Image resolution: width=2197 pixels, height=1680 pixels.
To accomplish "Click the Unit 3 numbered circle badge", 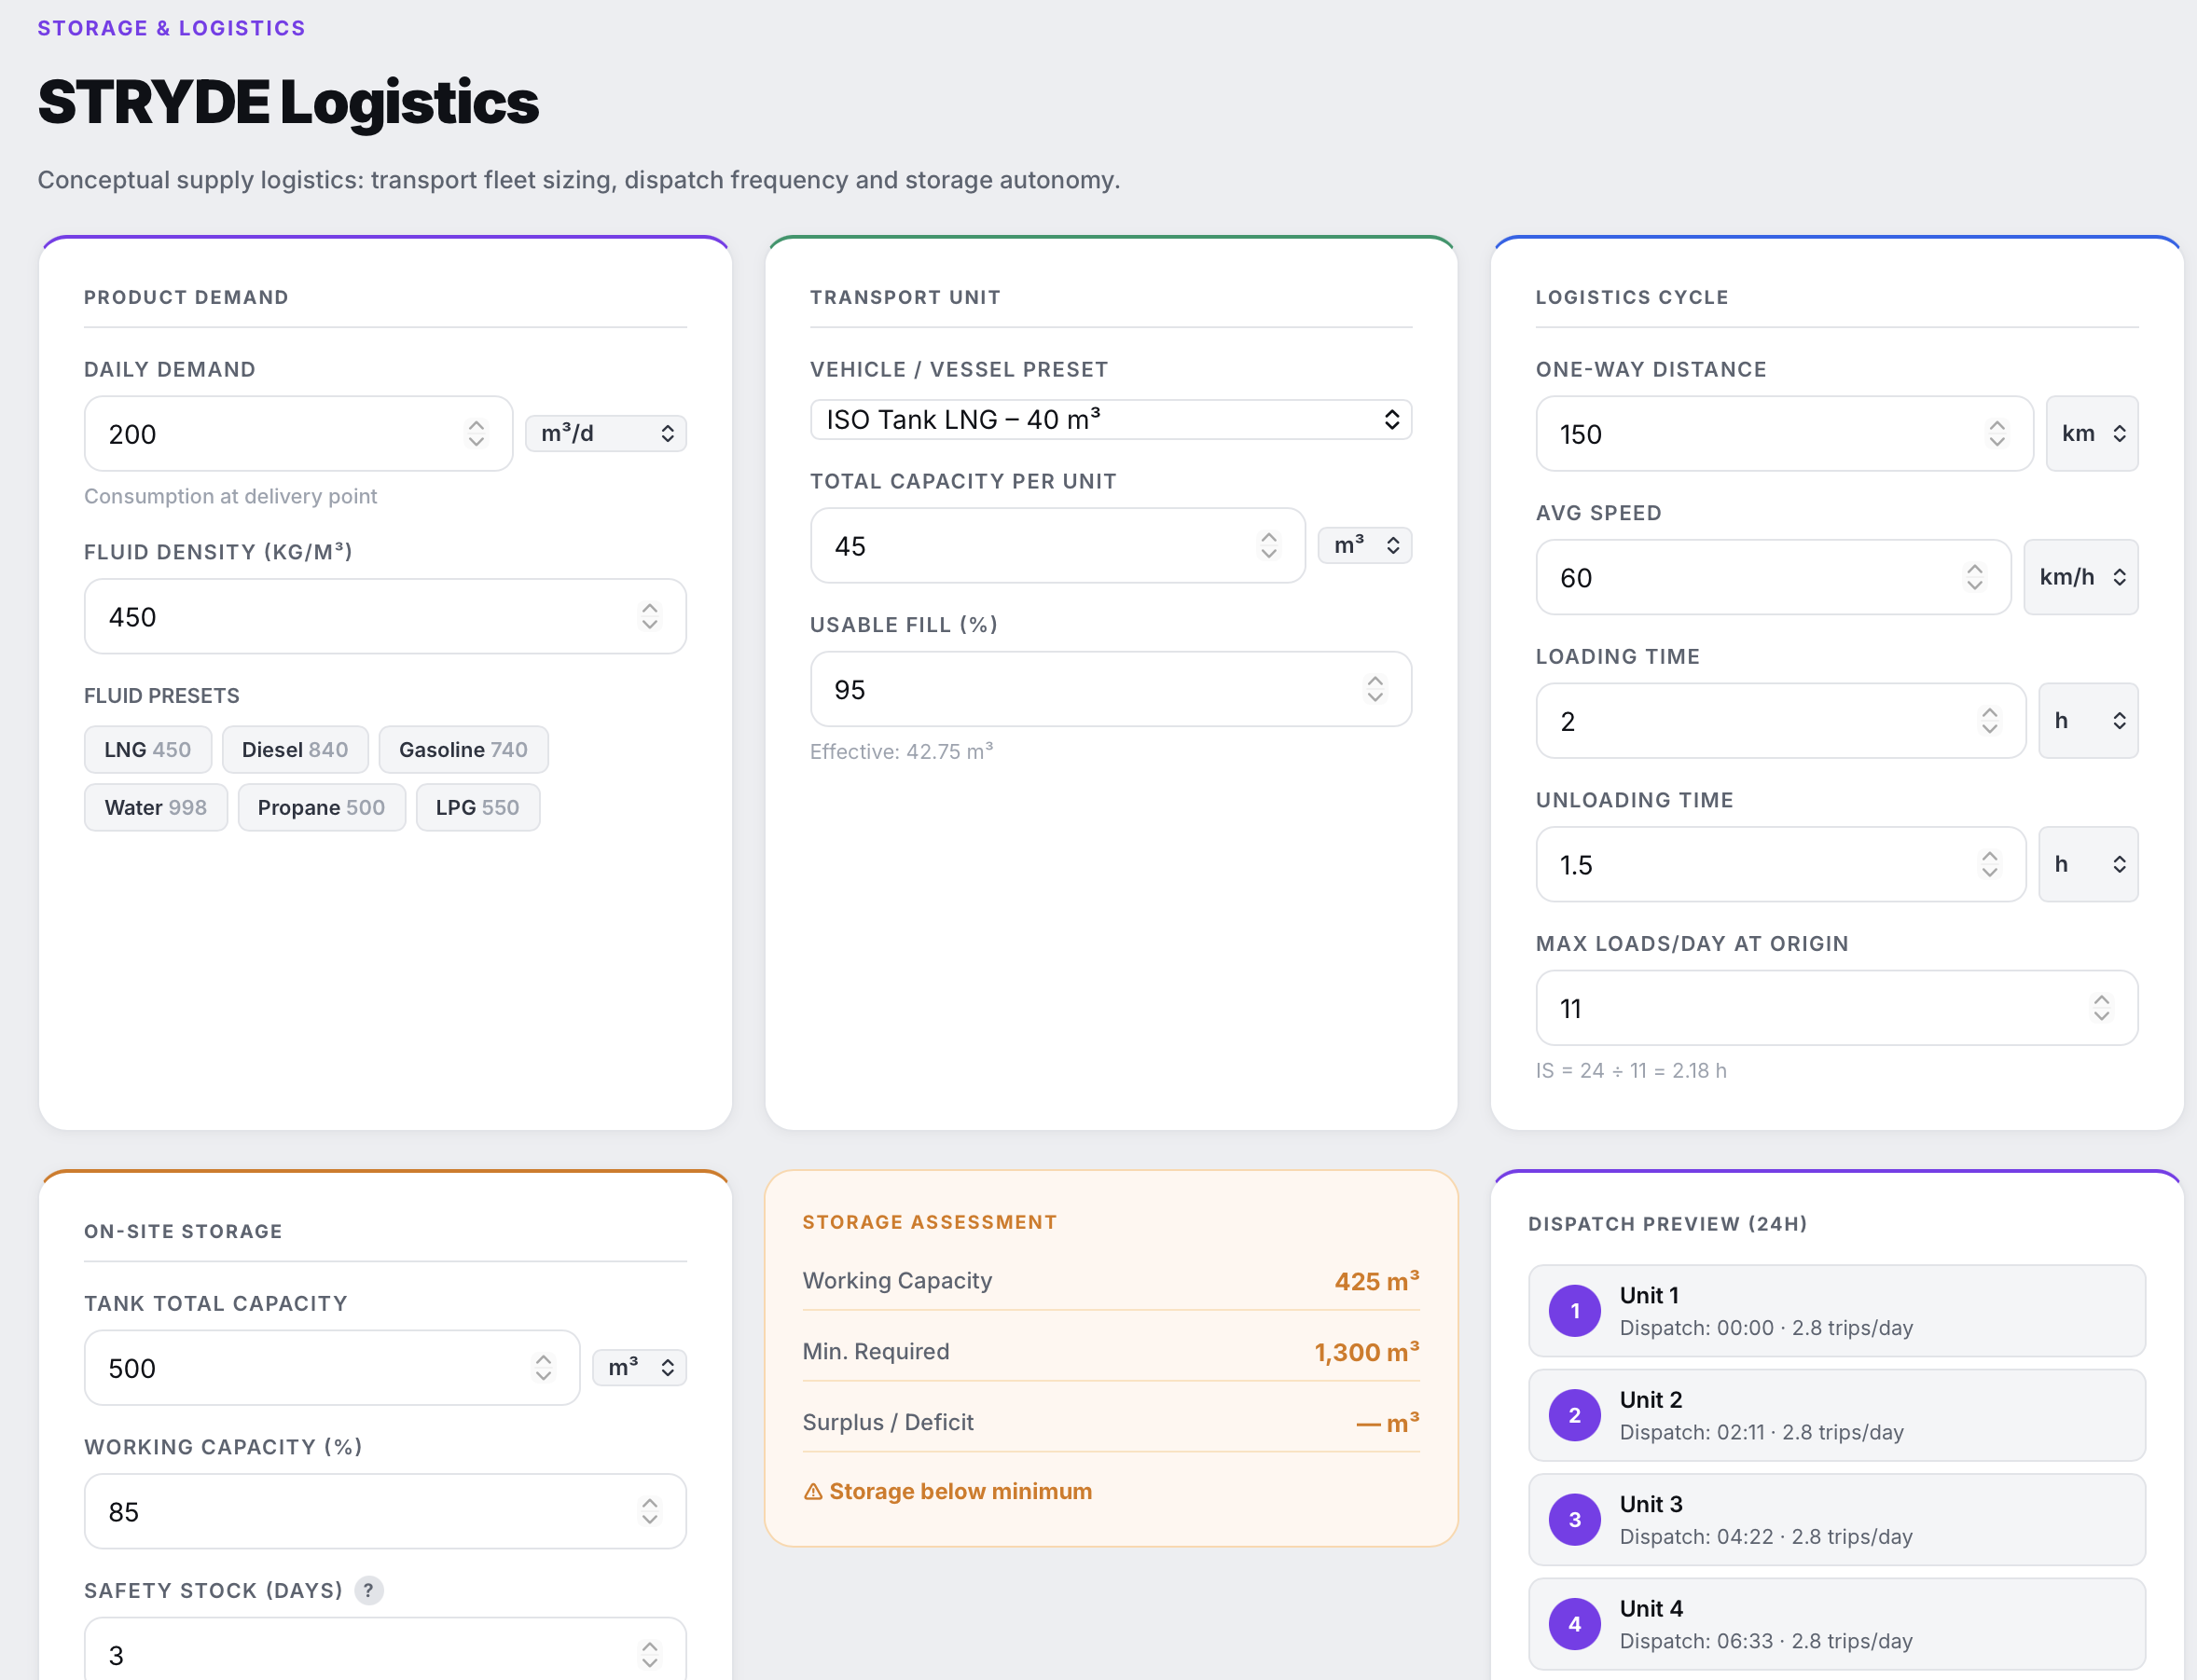I will coord(1574,1519).
